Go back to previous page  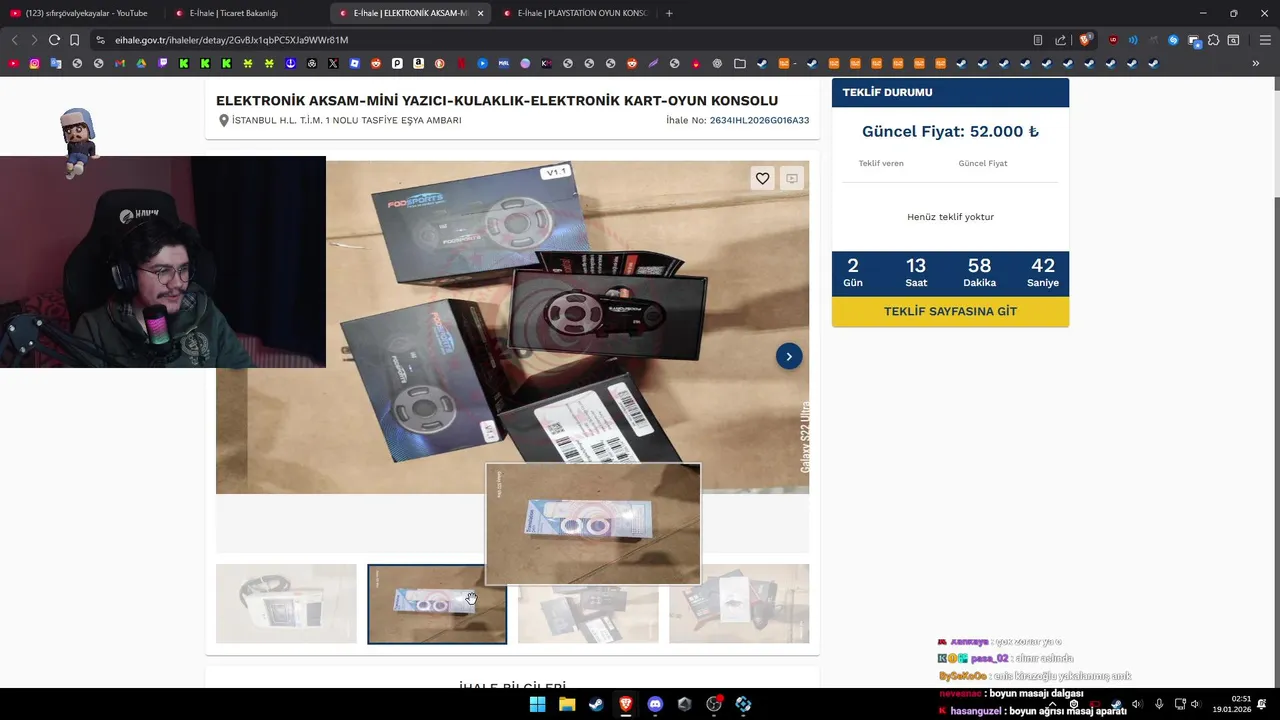coord(14,40)
